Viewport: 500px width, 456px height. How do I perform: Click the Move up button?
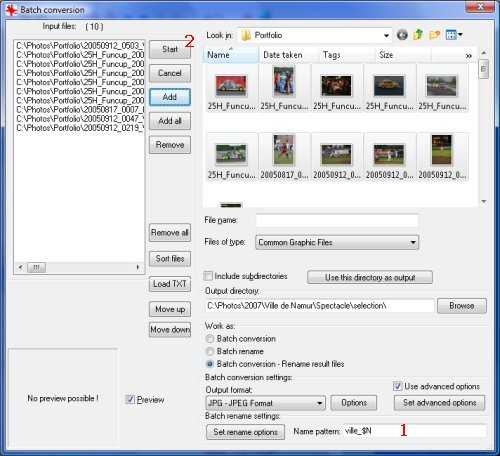[170, 309]
